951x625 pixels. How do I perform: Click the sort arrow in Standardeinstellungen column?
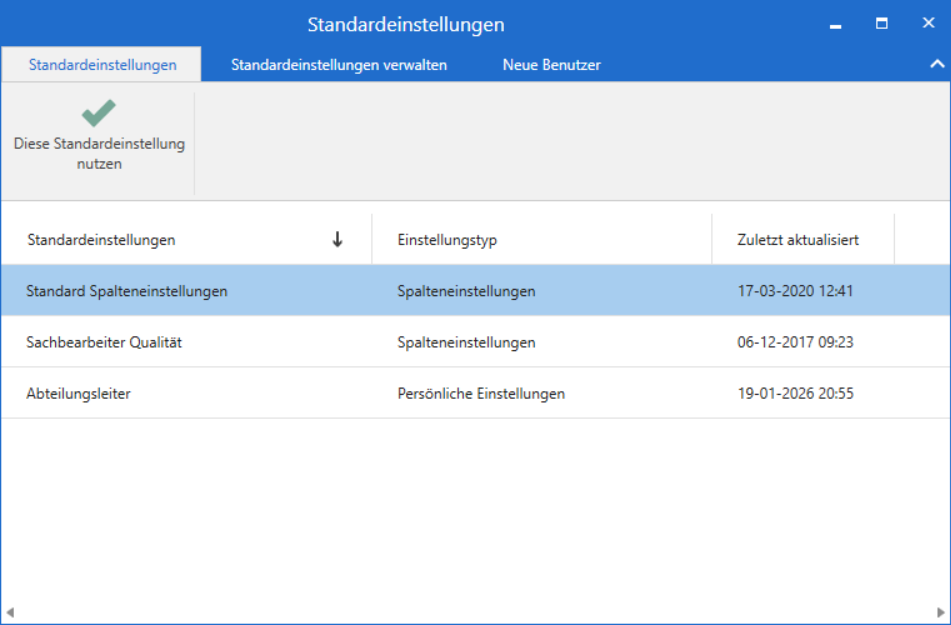[337, 240]
